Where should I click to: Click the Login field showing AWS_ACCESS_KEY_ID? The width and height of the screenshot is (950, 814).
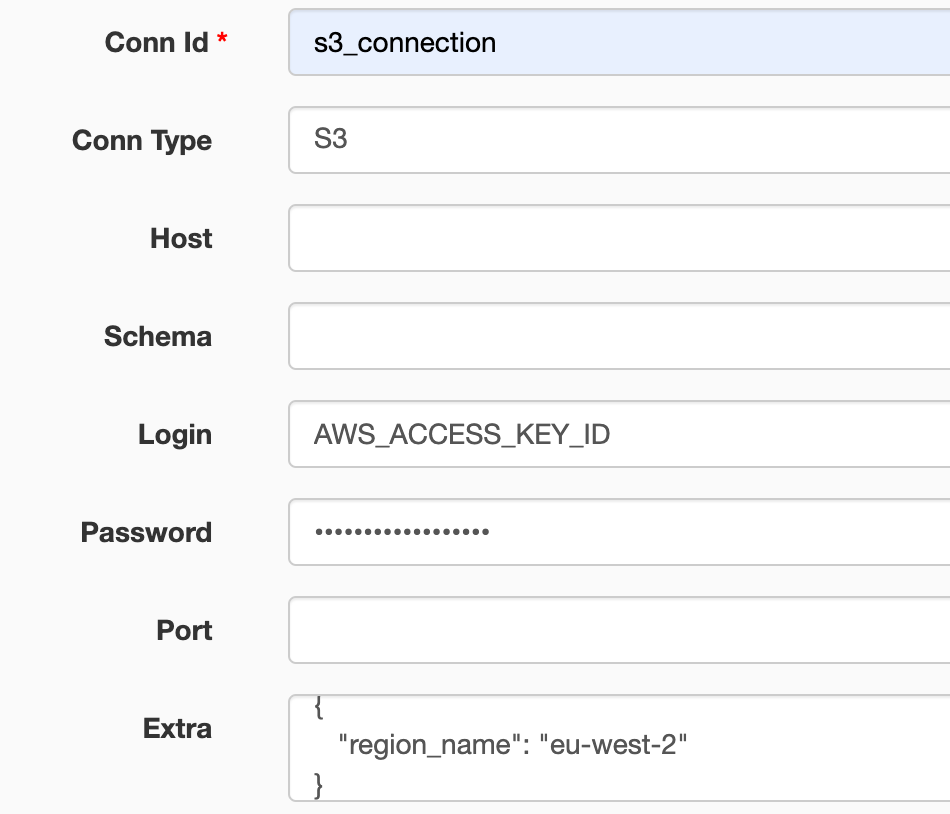point(600,434)
